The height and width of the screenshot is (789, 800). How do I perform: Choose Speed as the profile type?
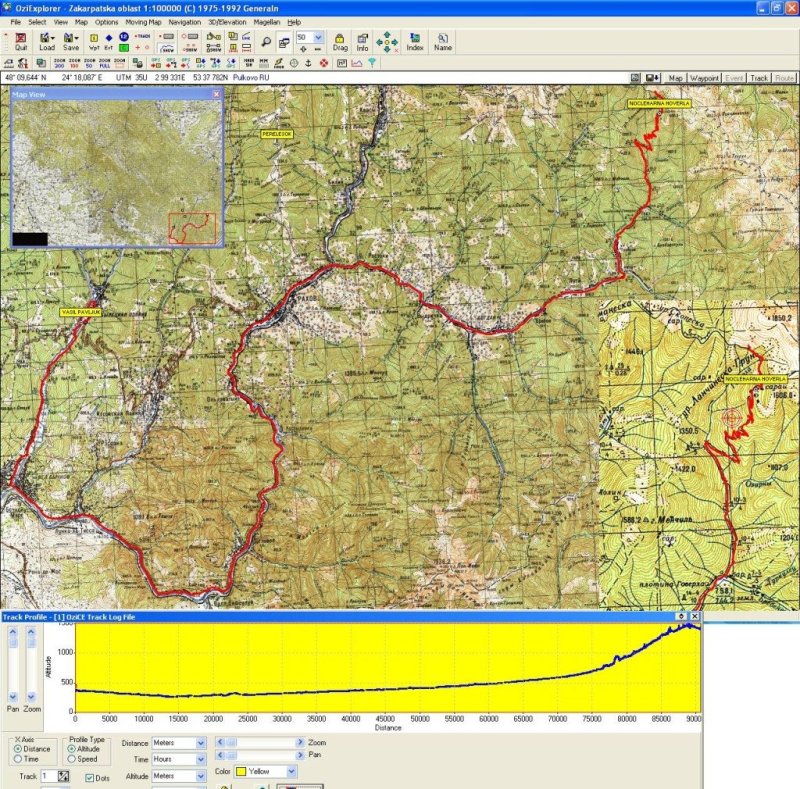[72, 759]
